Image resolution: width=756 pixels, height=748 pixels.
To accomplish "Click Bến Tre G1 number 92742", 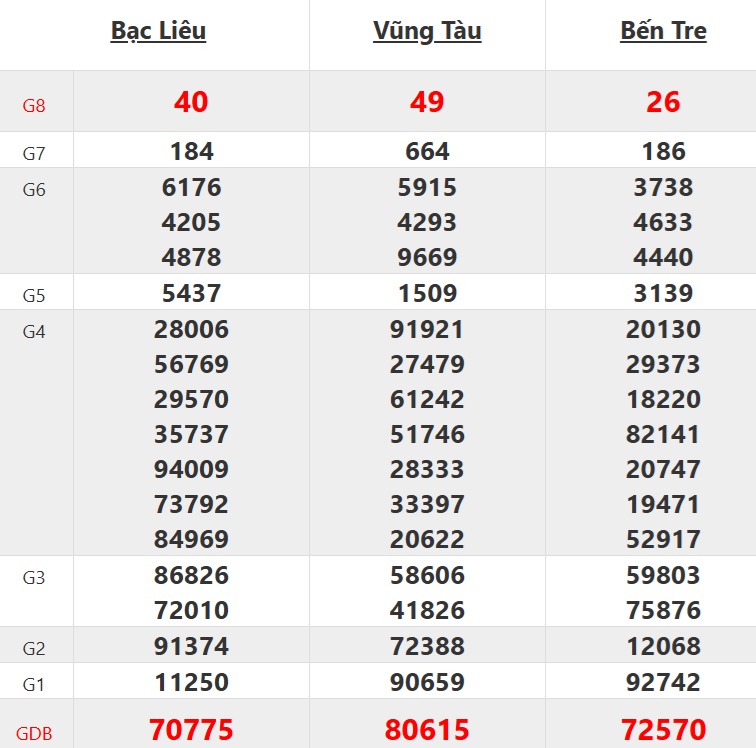I will tap(663, 682).
